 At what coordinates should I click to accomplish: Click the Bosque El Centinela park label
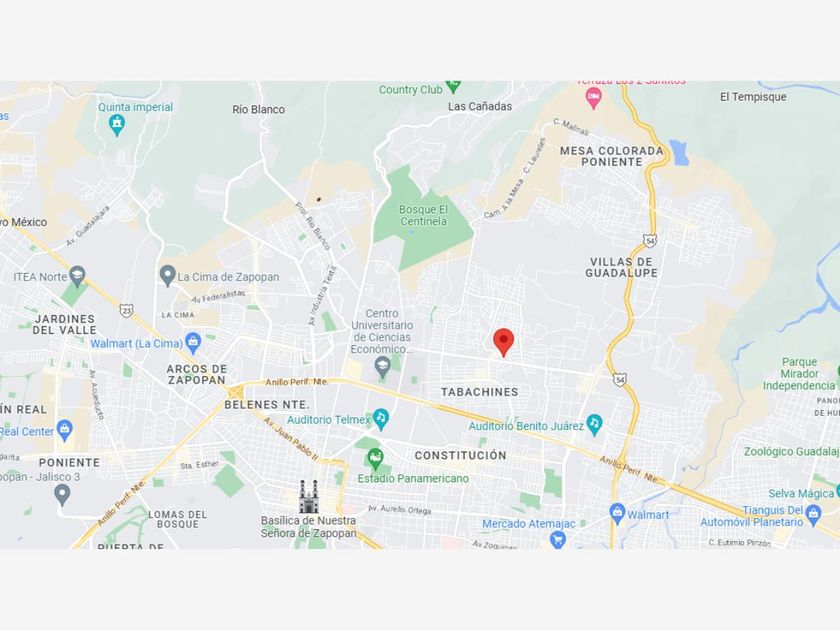click(x=423, y=215)
